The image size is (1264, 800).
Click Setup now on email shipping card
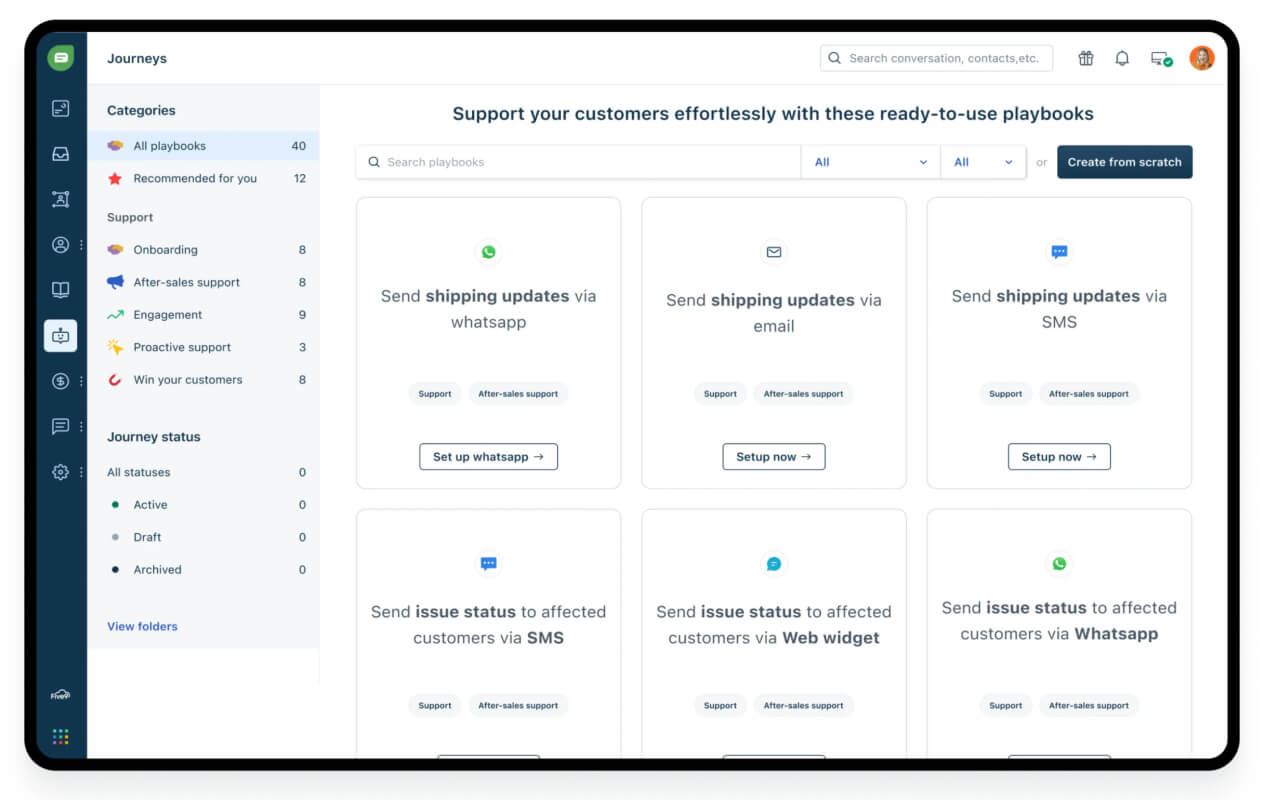click(774, 457)
